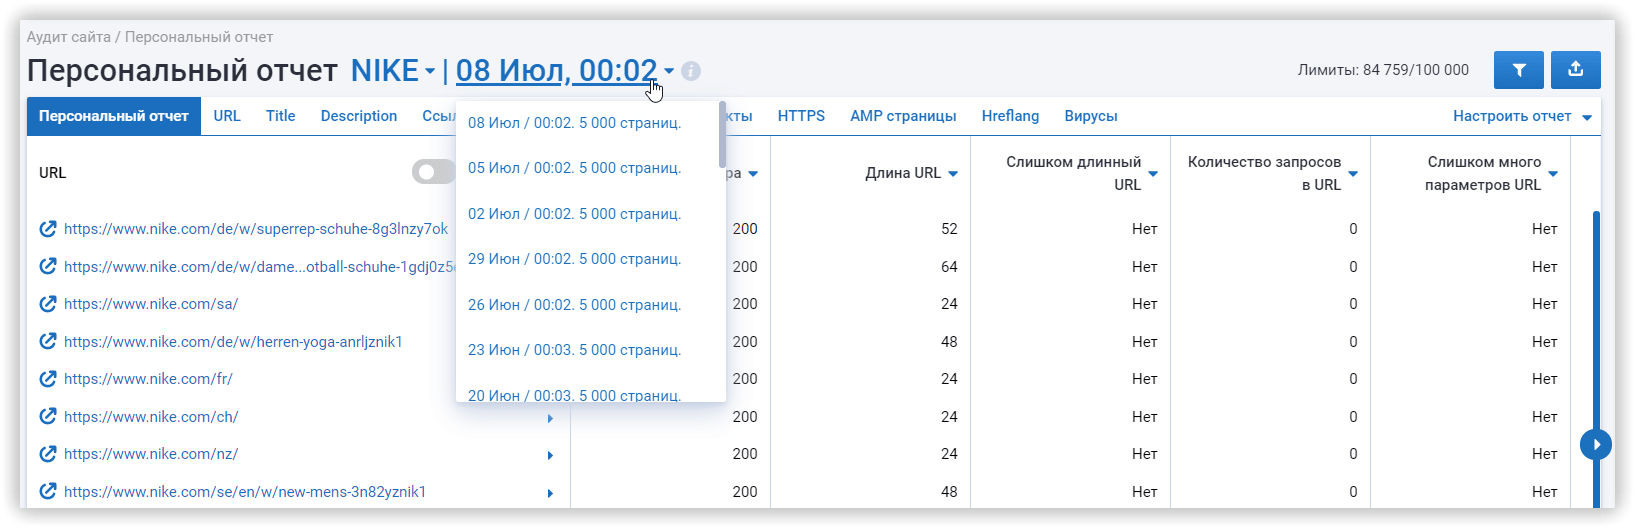Screen dimensions: 1635x528
Task: Open the https://www.nike.com/sa/ link
Action: [x=151, y=304]
